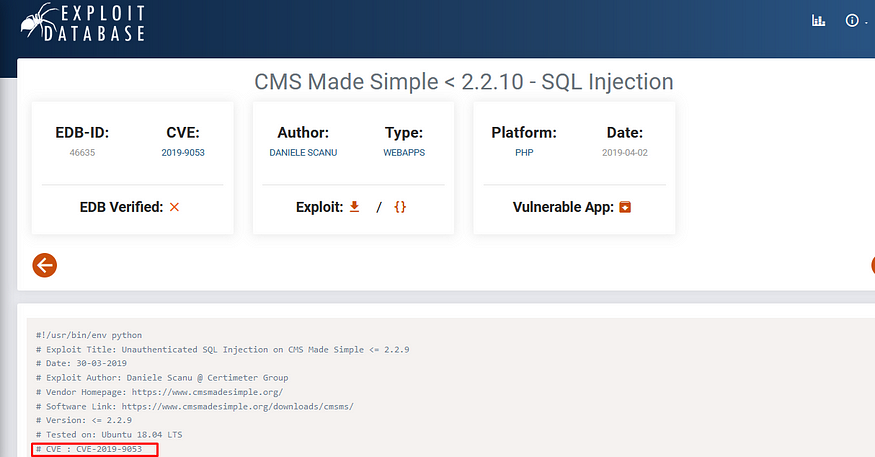Click the Exploit Author code comment line
Image resolution: width=875 pixels, height=457 pixels.
[x=162, y=378]
